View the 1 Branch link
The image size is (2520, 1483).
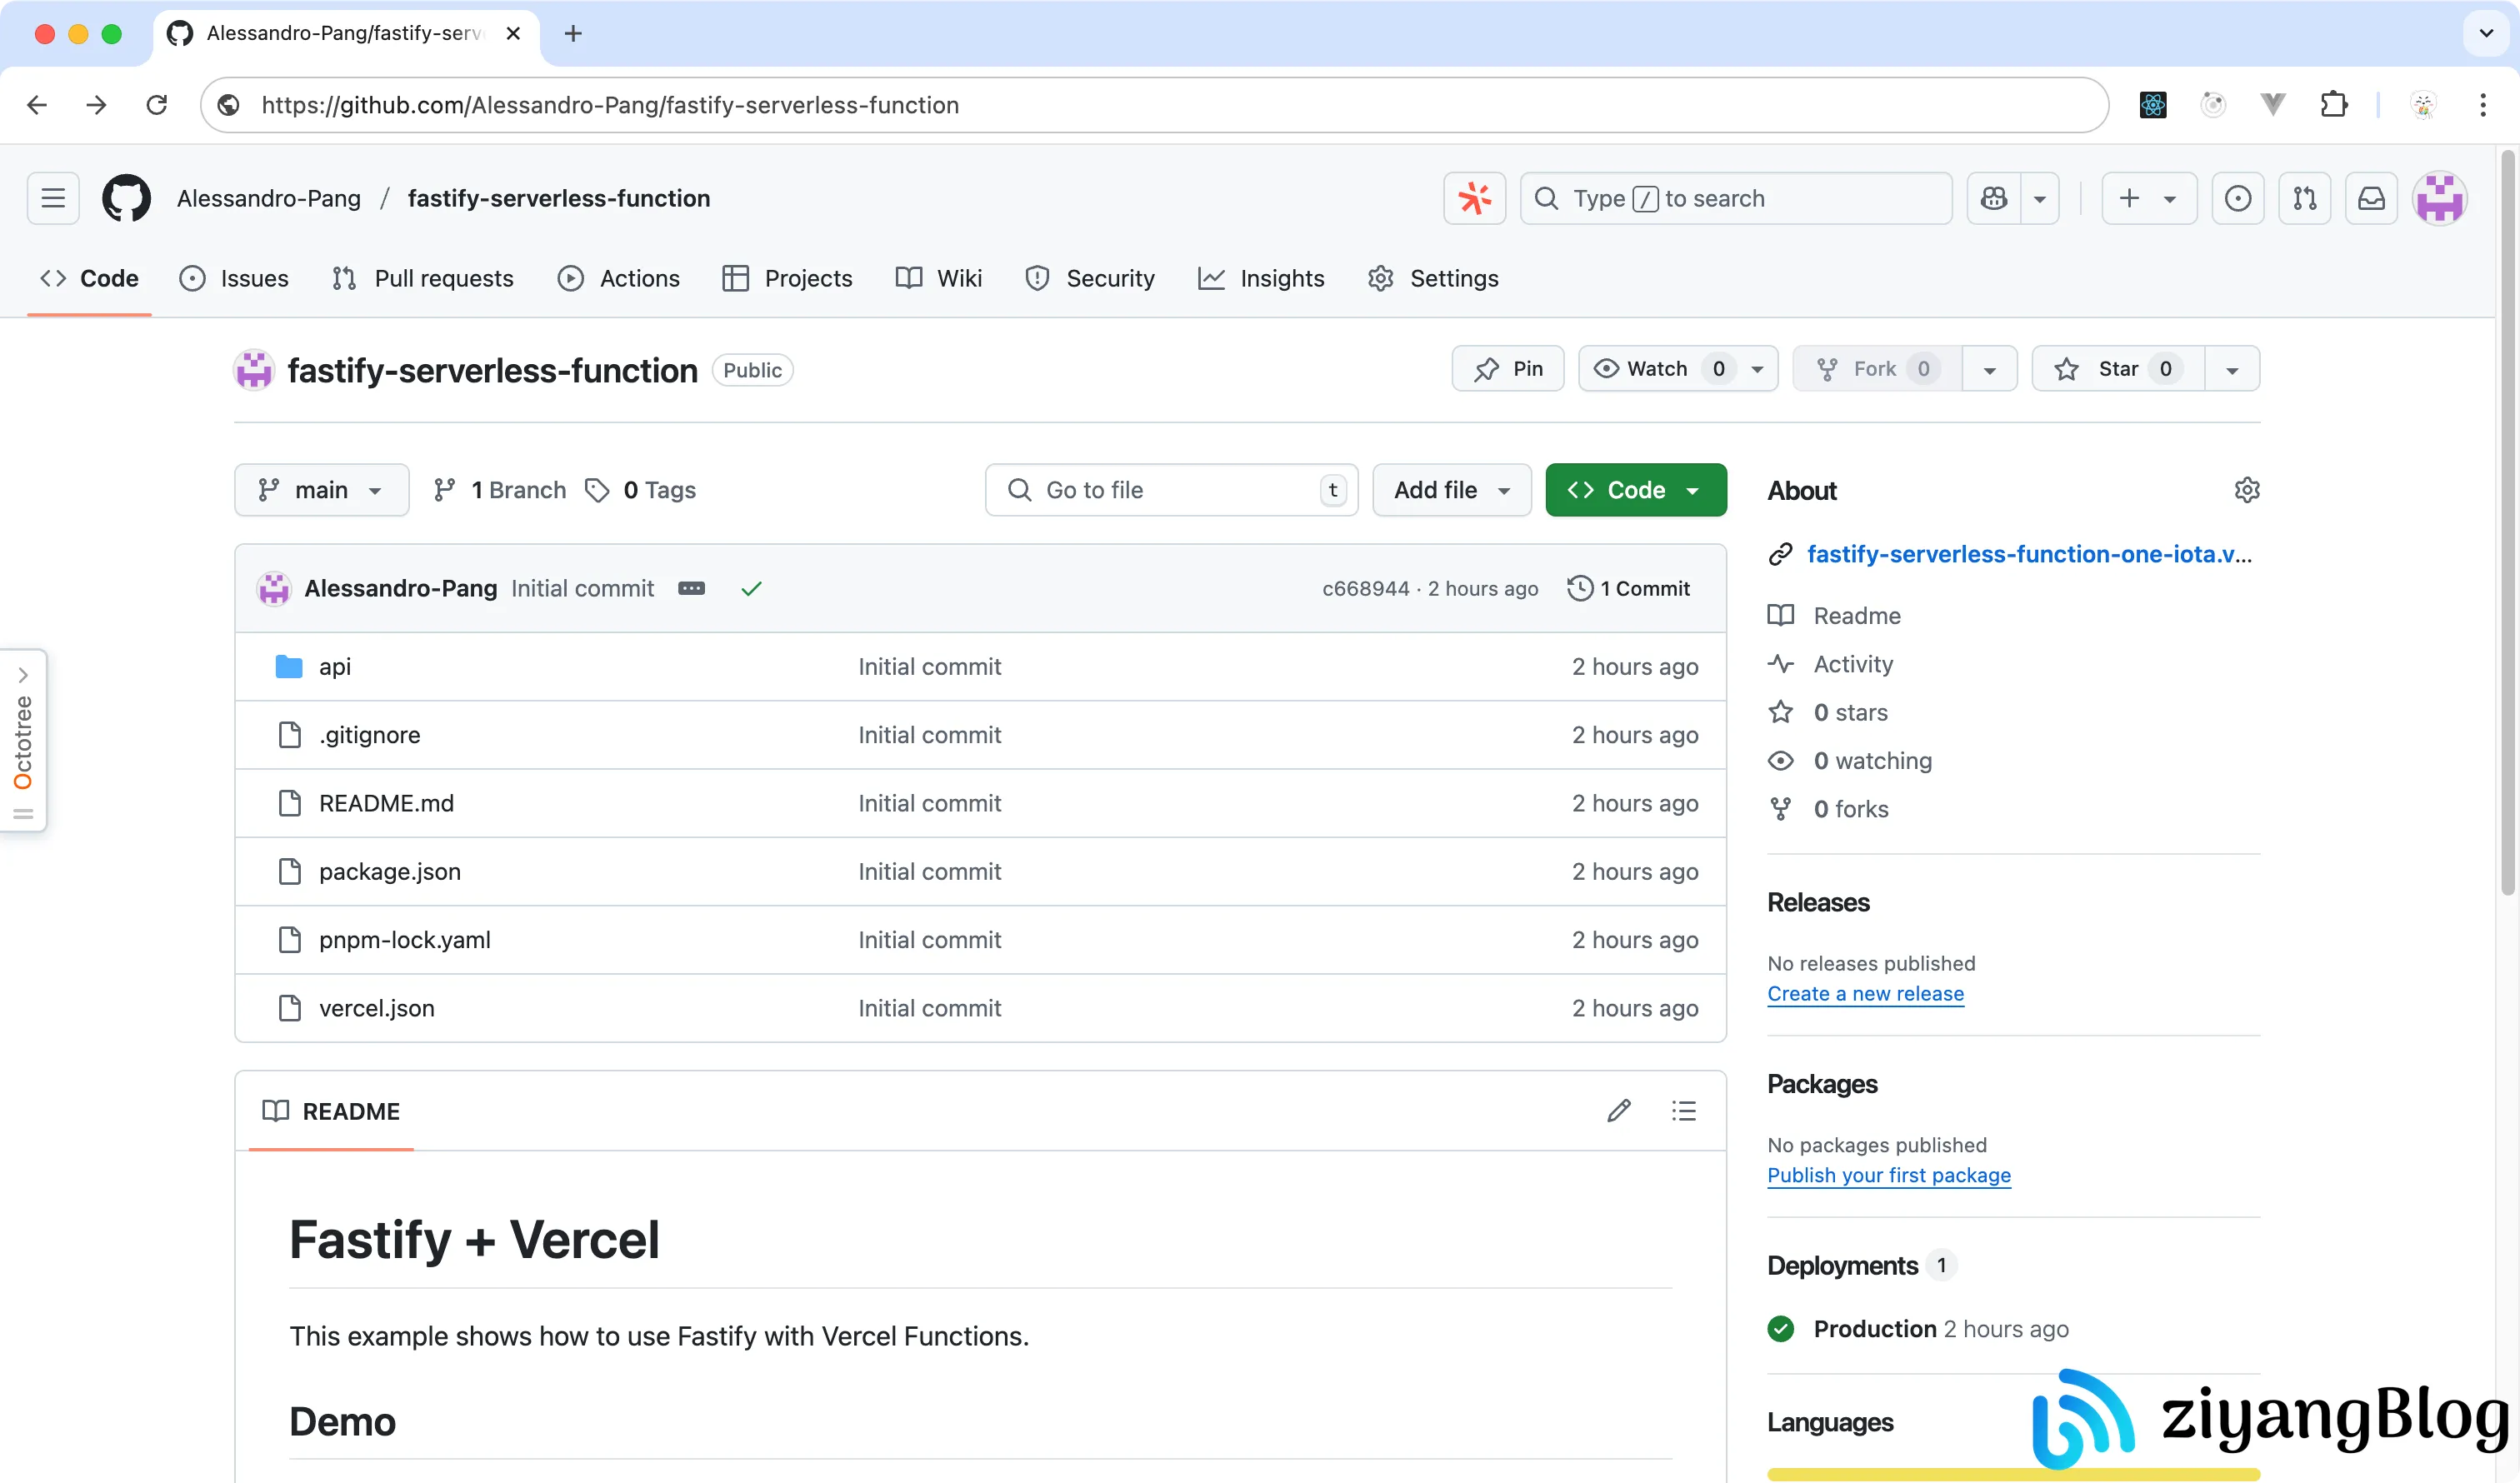click(500, 490)
